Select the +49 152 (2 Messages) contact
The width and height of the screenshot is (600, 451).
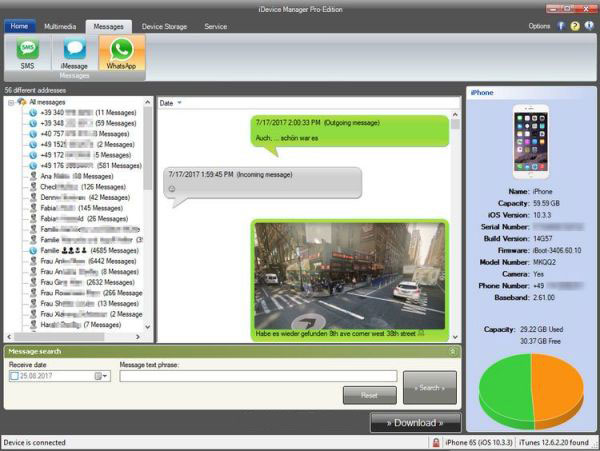[x=87, y=145]
